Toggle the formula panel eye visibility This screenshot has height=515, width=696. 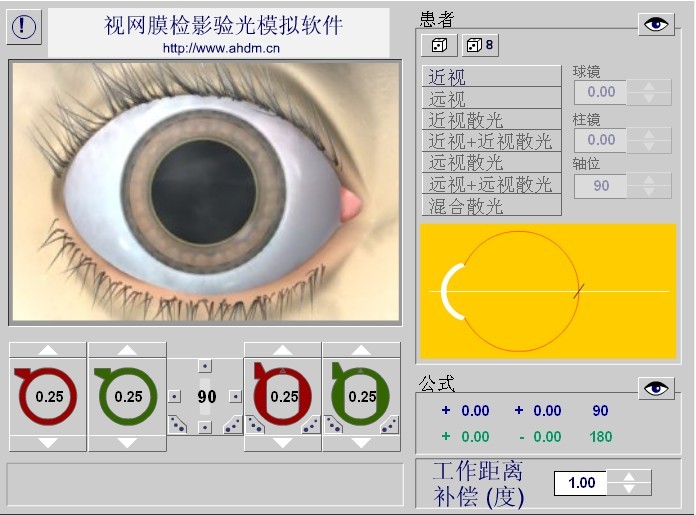[x=656, y=388]
